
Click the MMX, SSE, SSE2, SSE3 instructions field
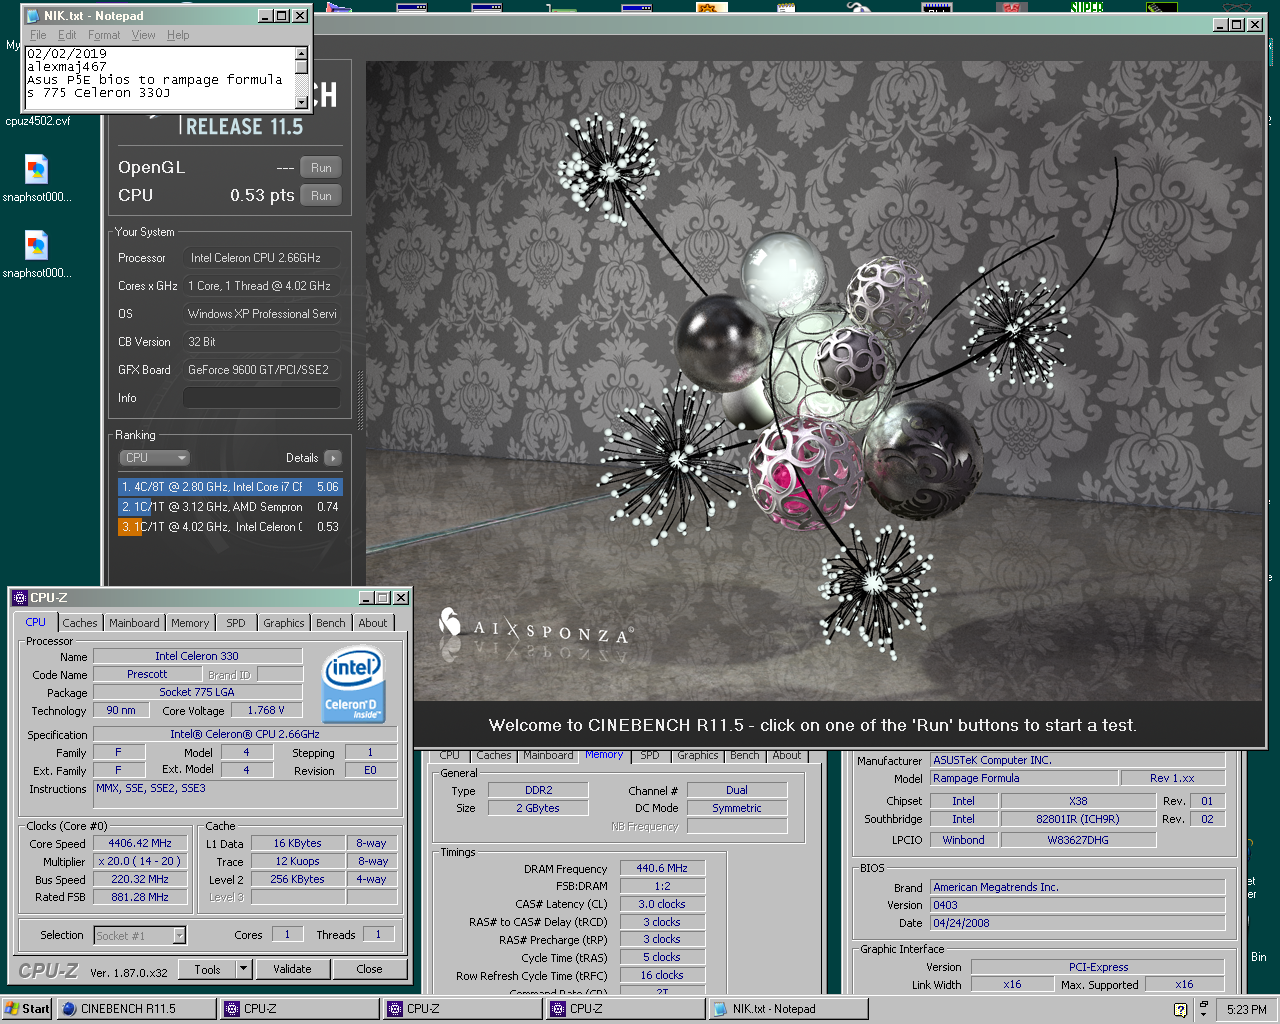point(245,795)
